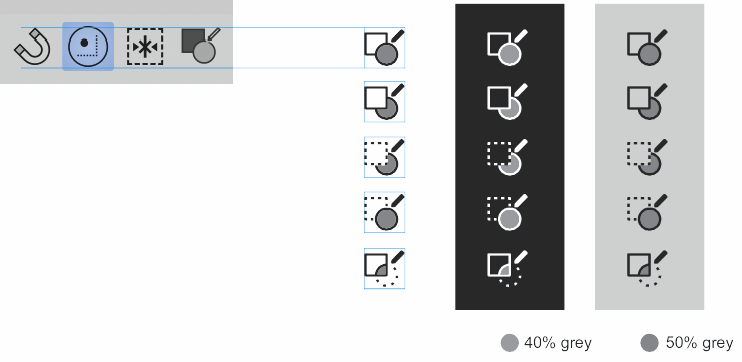The height and width of the screenshot is (362, 742).
Task: Select dotted-square-over-circle icon on white background
Action: [384, 157]
